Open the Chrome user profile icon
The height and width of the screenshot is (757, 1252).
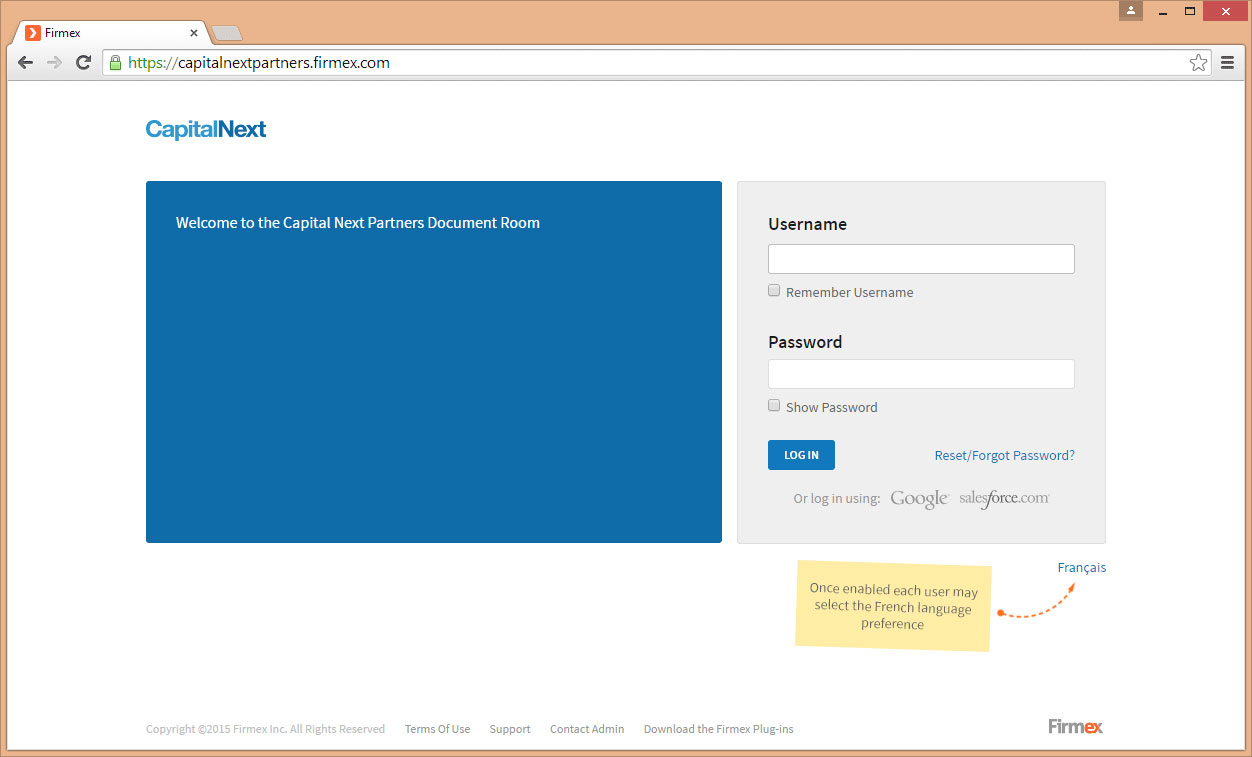1131,11
